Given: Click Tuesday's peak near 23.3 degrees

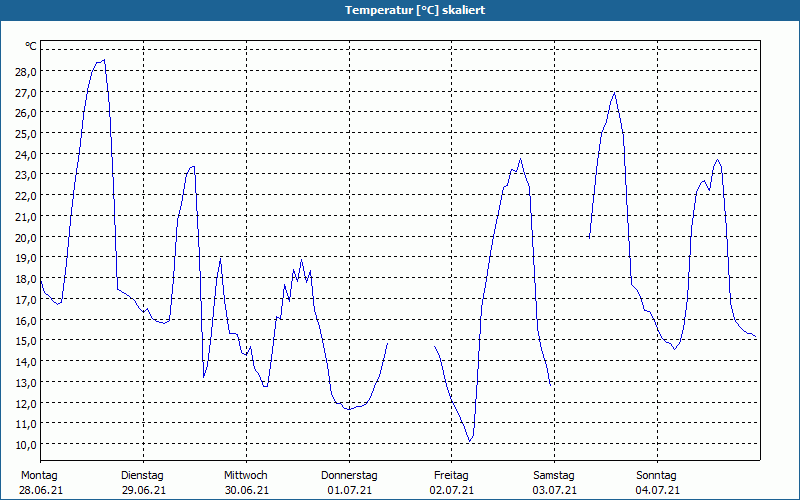Looking at the screenshot, I should [192, 166].
